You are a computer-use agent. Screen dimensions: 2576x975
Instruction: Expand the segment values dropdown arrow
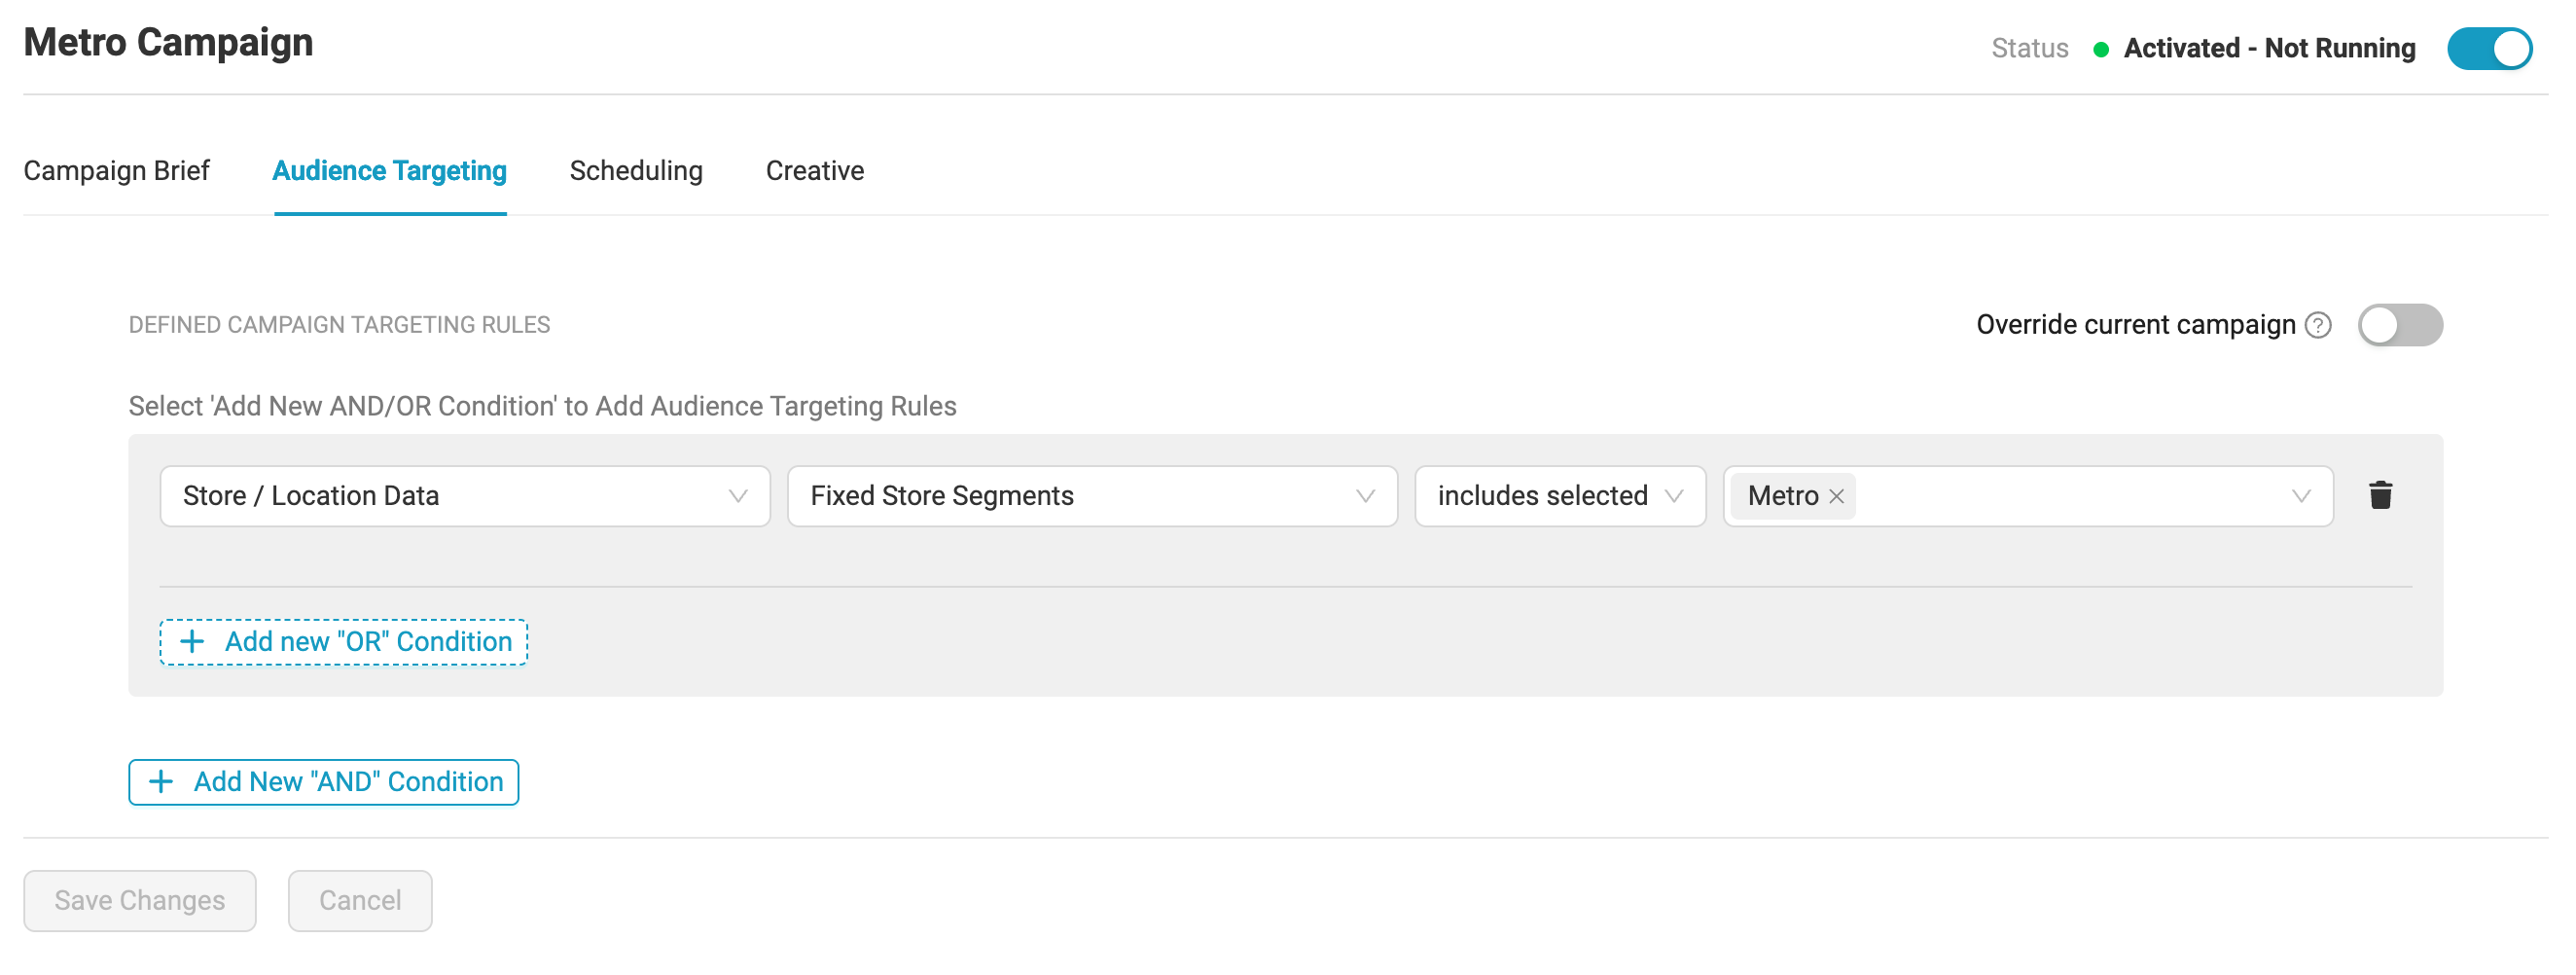click(x=2301, y=496)
